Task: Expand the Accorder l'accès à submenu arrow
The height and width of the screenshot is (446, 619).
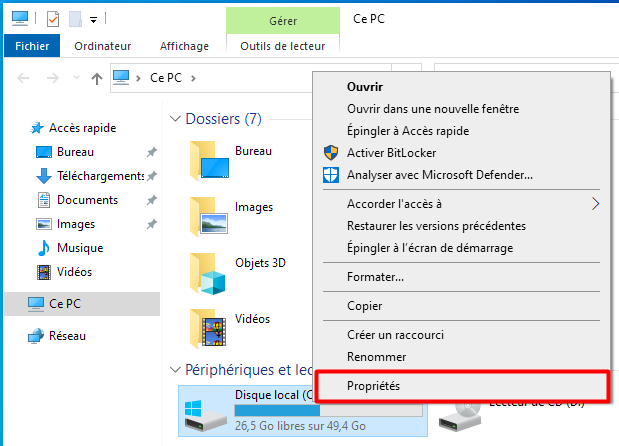Action: [595, 204]
